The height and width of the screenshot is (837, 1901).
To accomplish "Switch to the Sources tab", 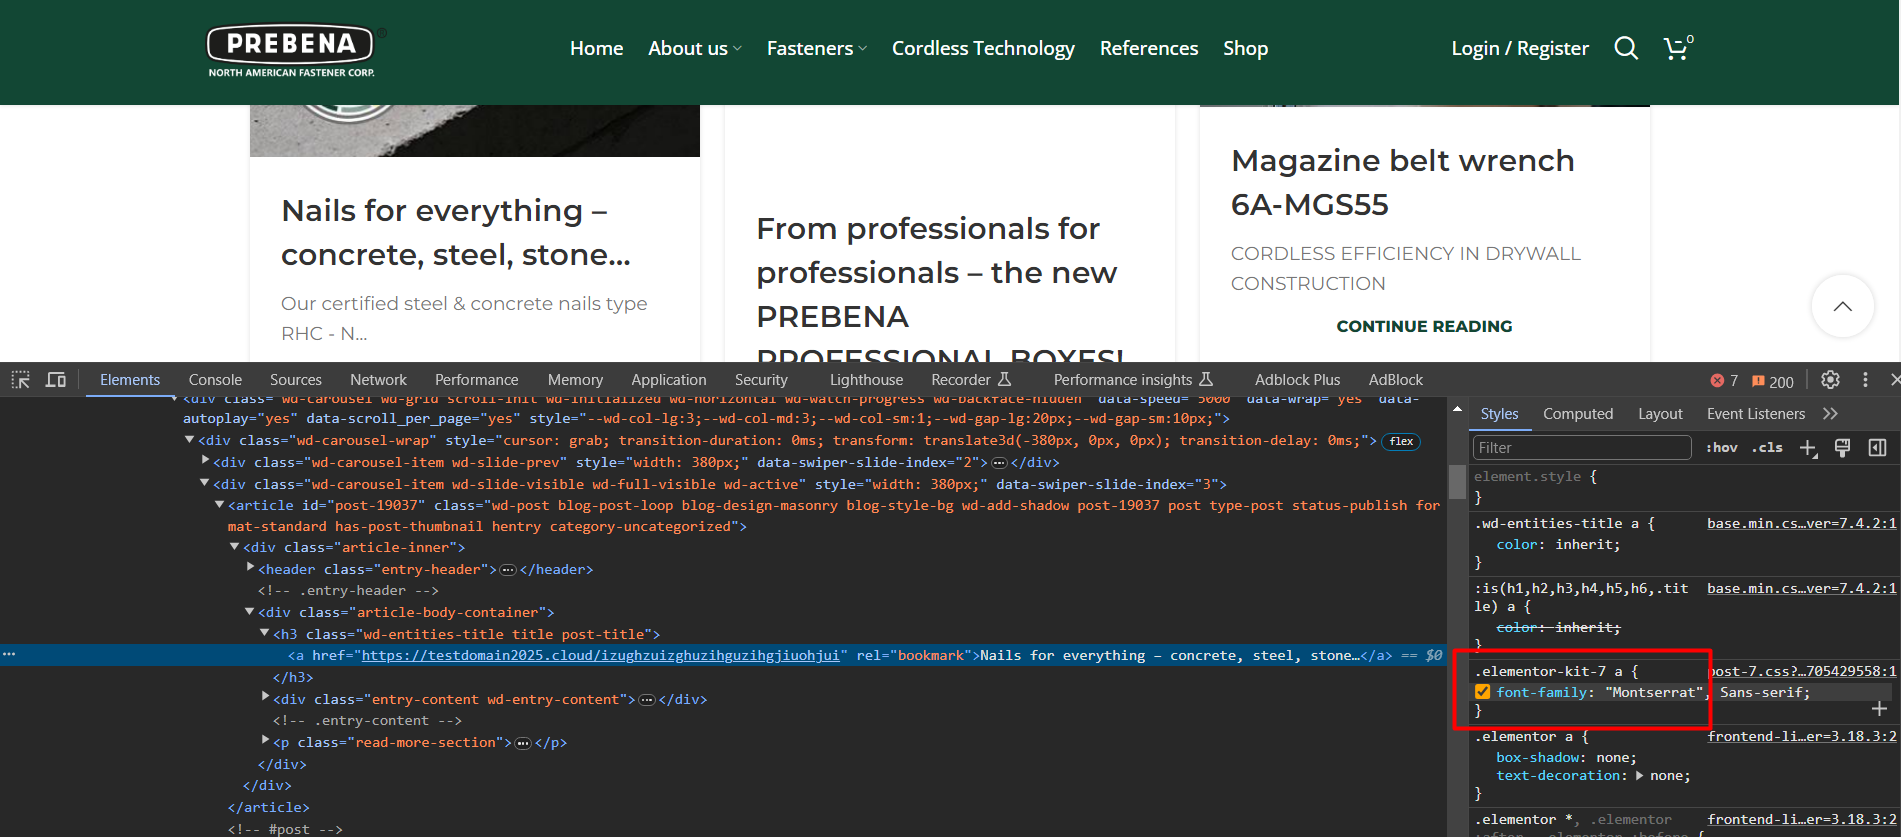I will click(x=296, y=380).
